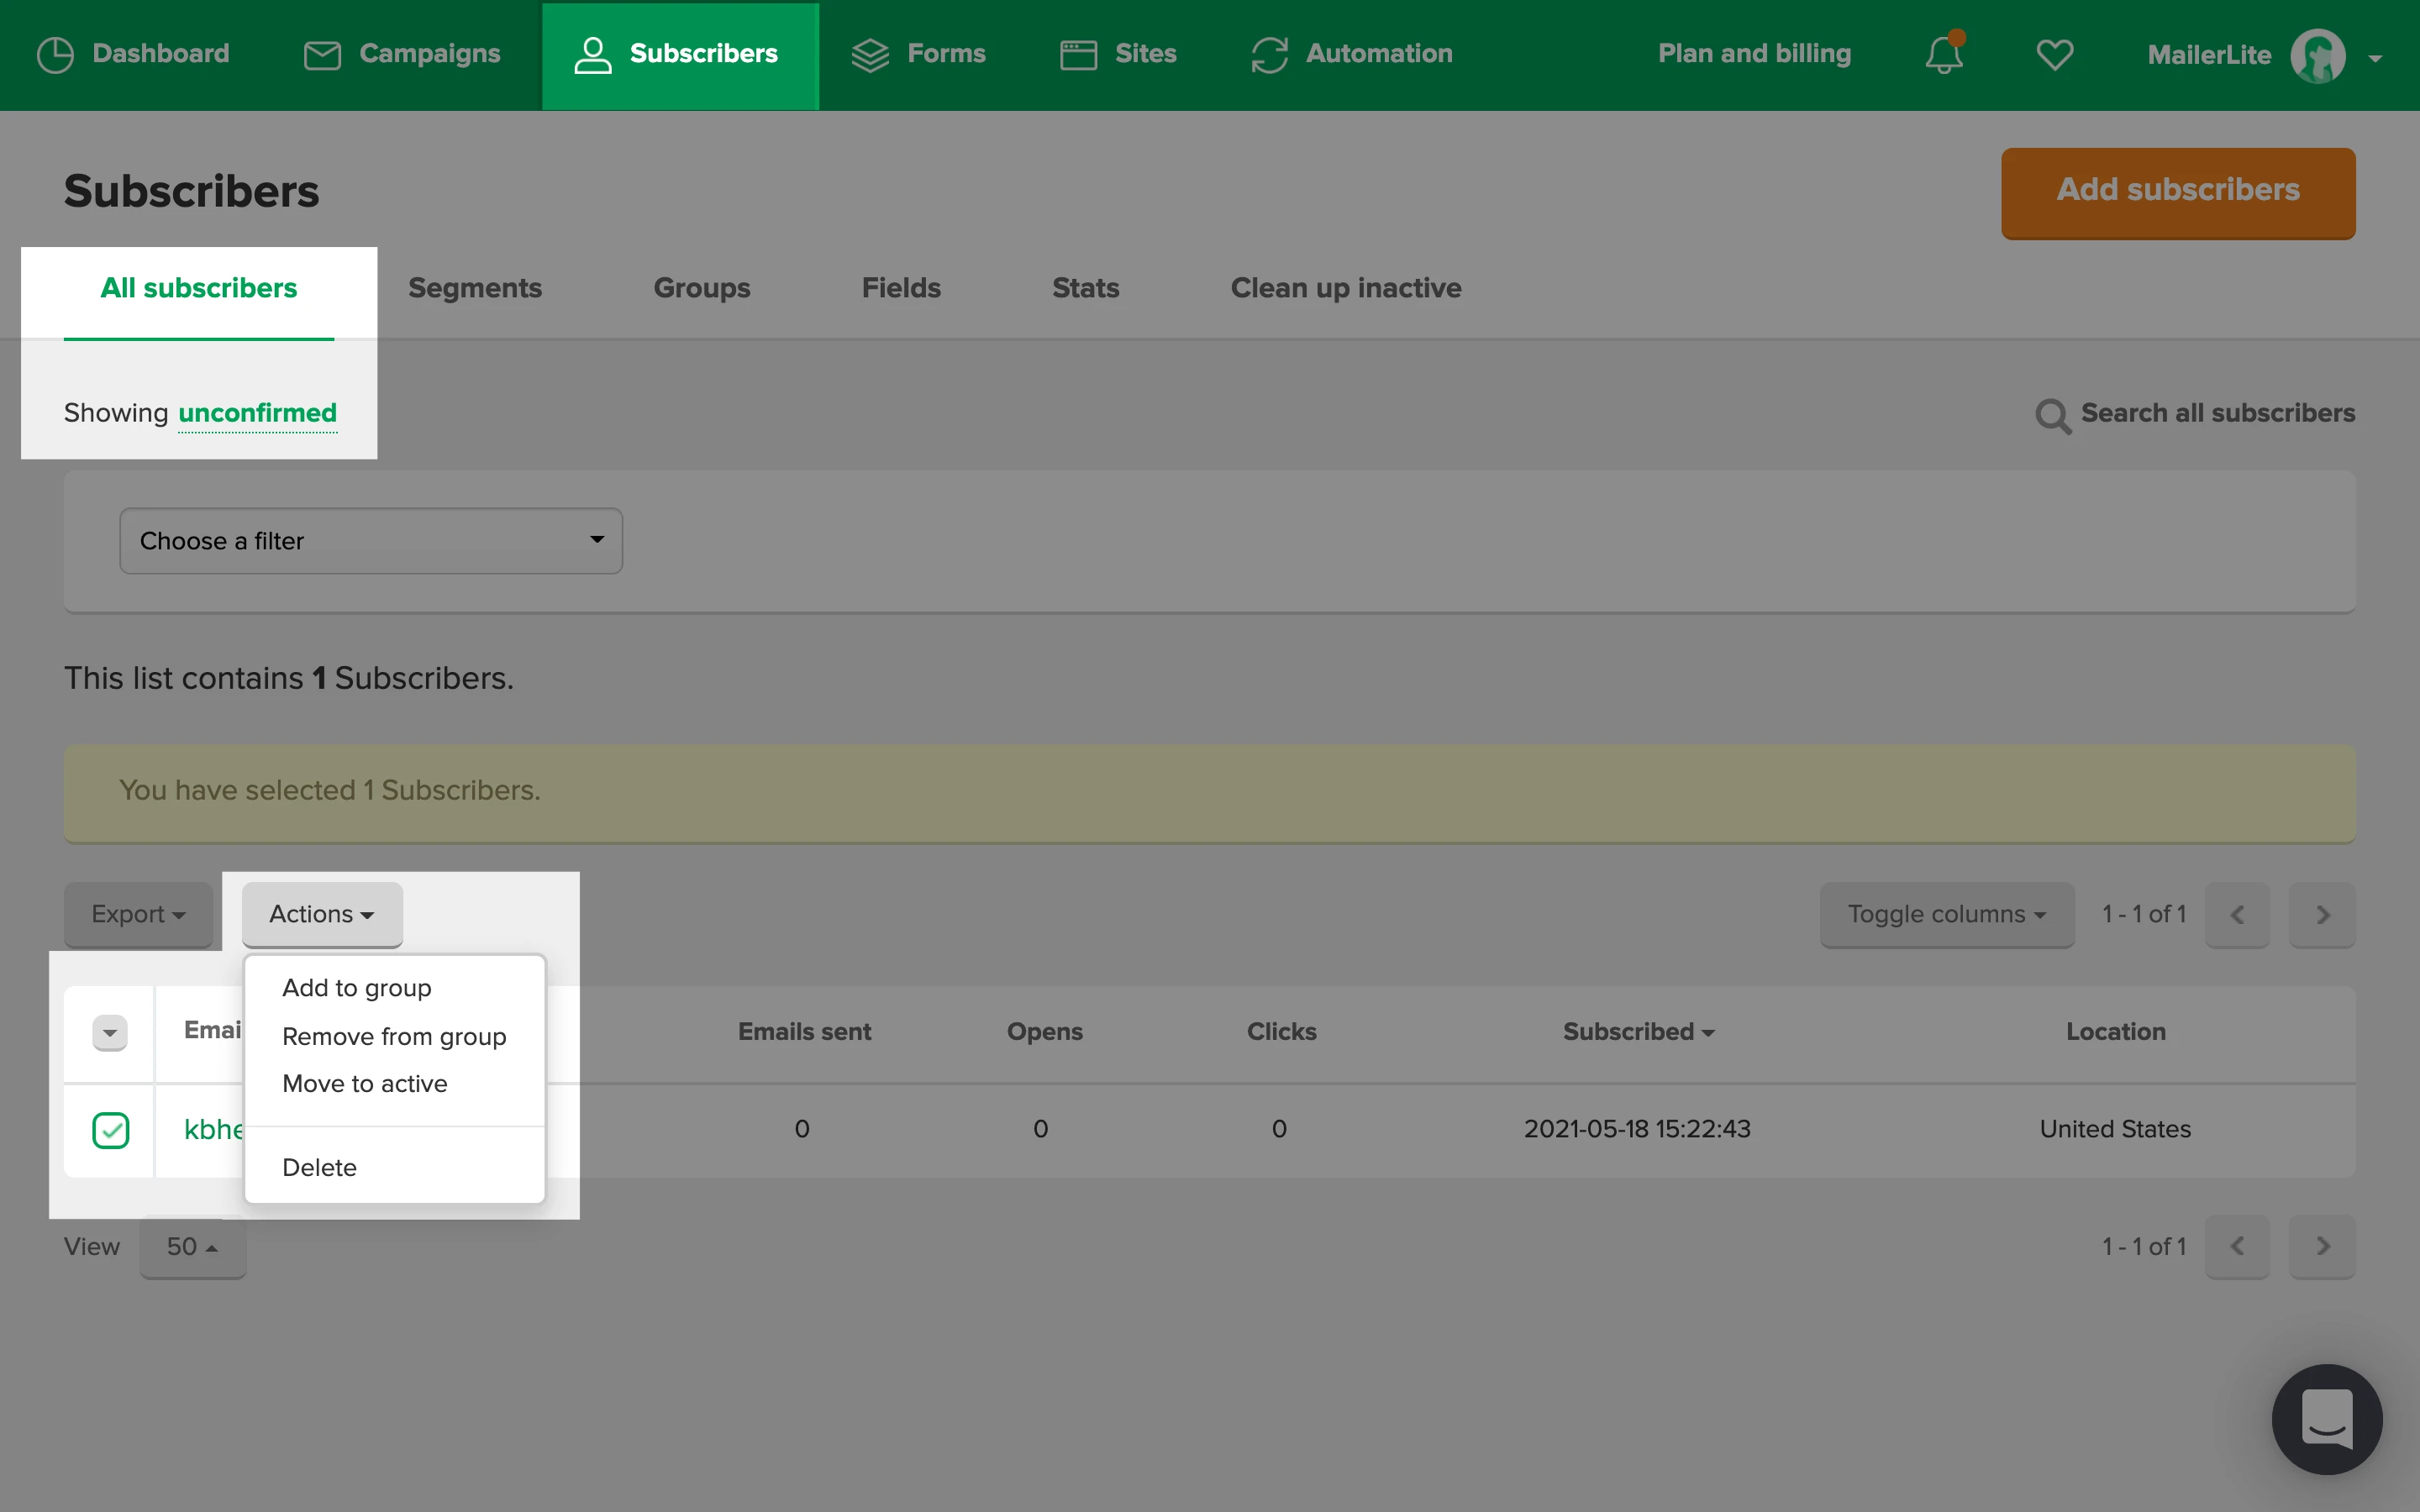Click the unconfirmed status link

[257, 413]
